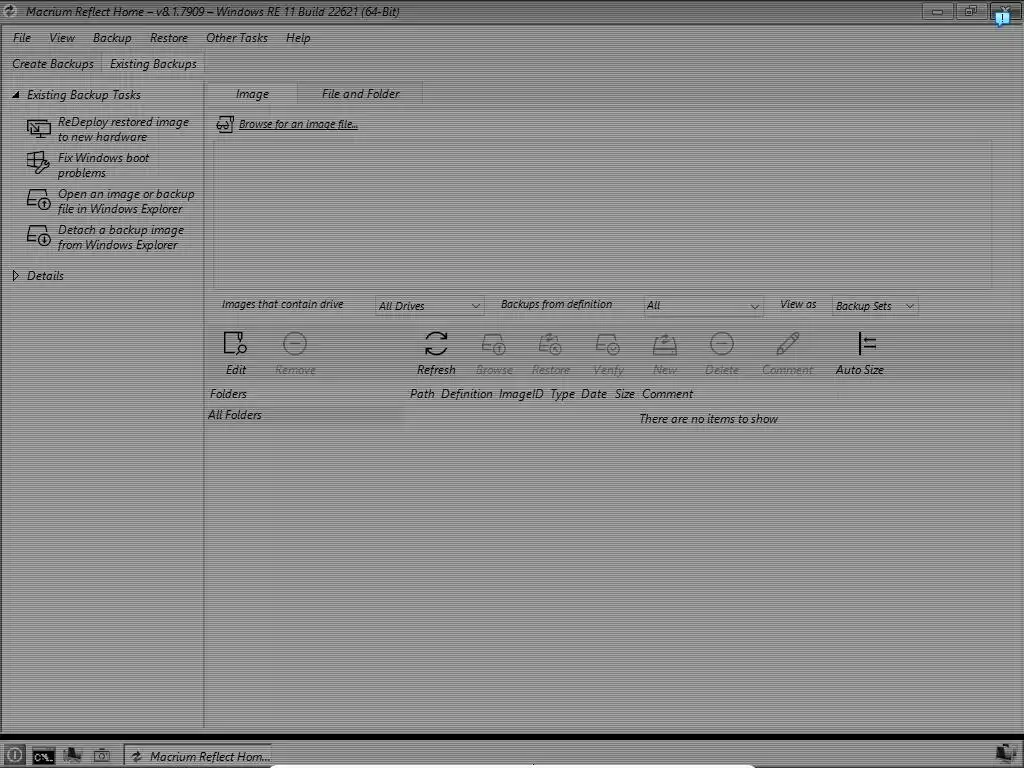Refresh the backup list
1024x768 pixels.
click(x=436, y=344)
